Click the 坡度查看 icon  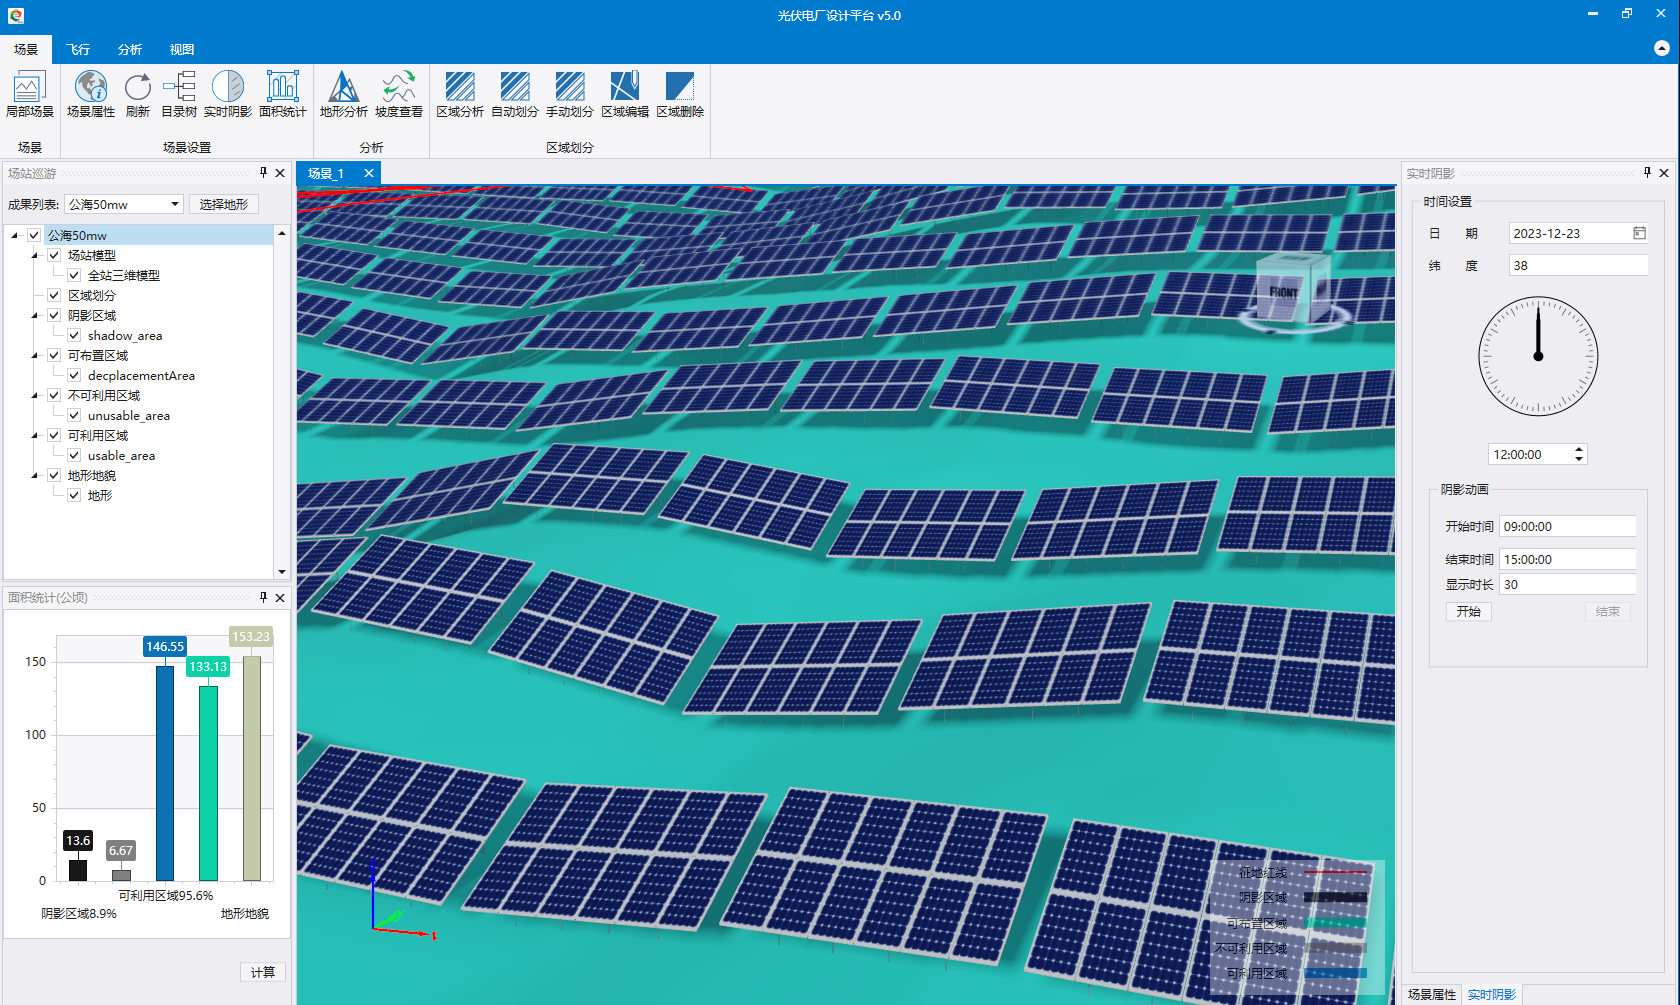[398, 87]
